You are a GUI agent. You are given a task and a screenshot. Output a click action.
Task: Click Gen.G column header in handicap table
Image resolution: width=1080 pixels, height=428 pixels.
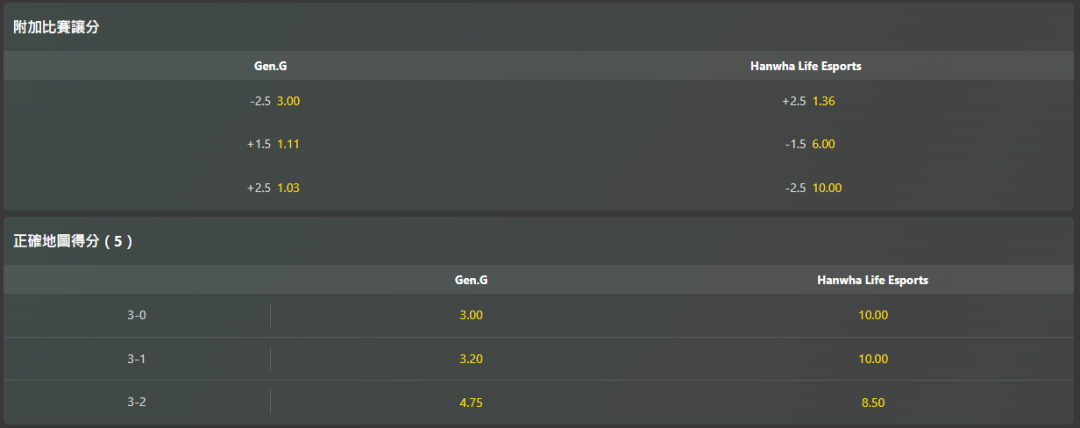(x=271, y=66)
